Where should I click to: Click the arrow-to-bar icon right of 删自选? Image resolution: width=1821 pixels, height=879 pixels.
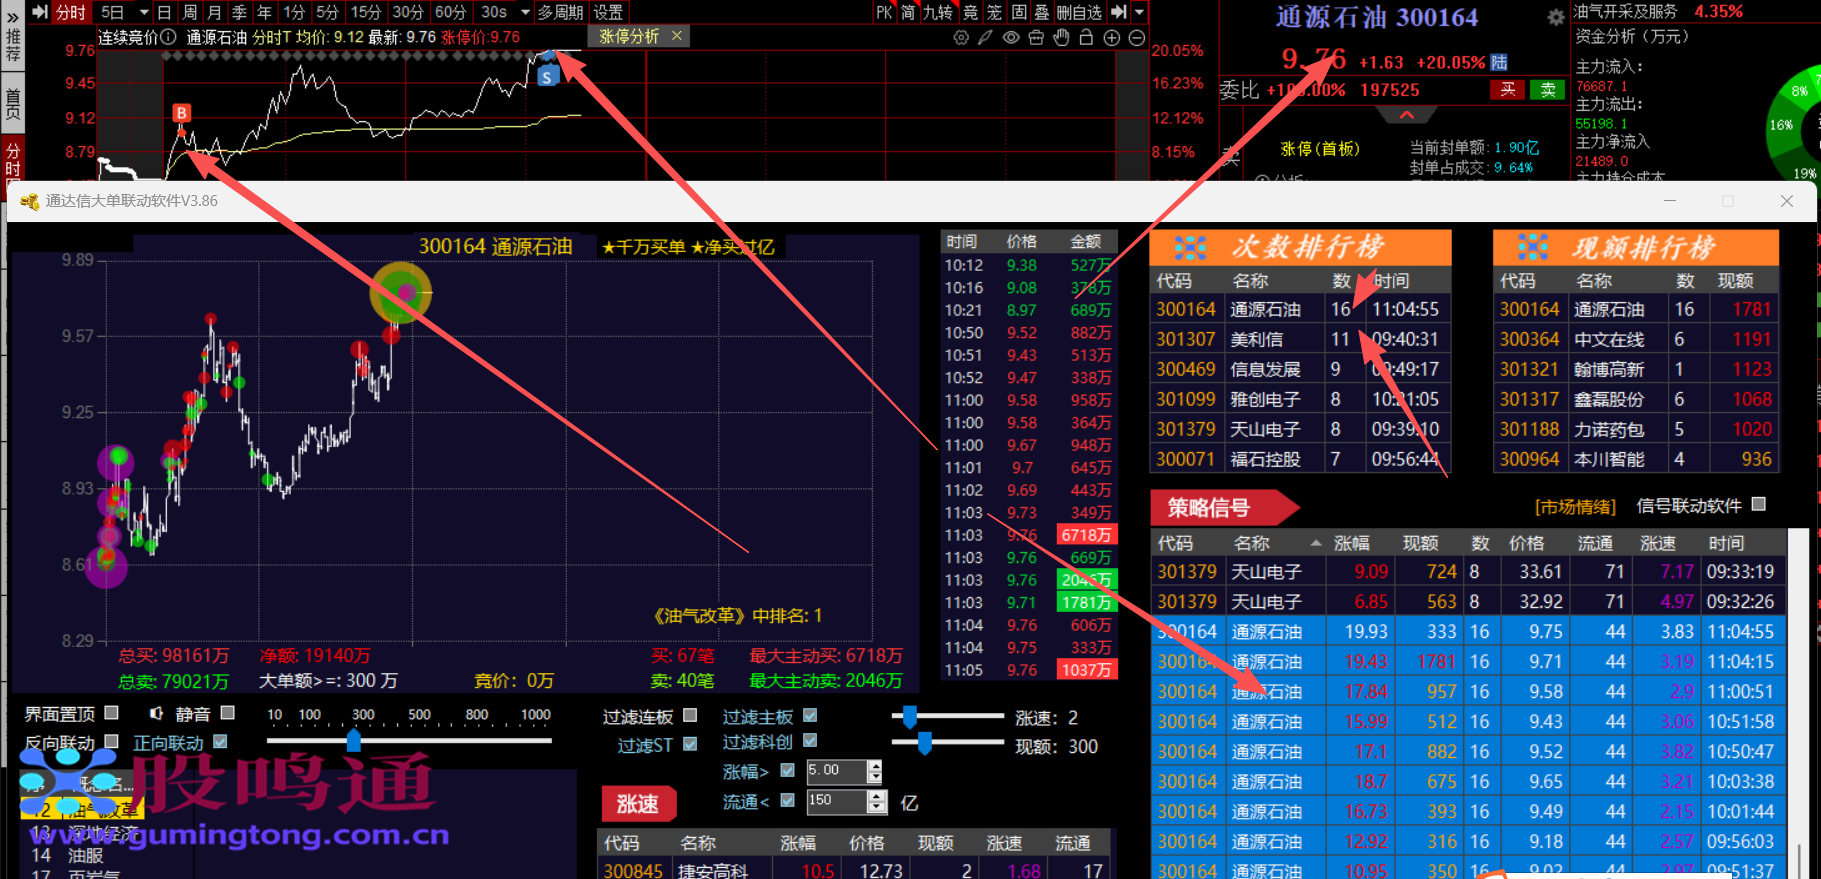[x=1119, y=12]
